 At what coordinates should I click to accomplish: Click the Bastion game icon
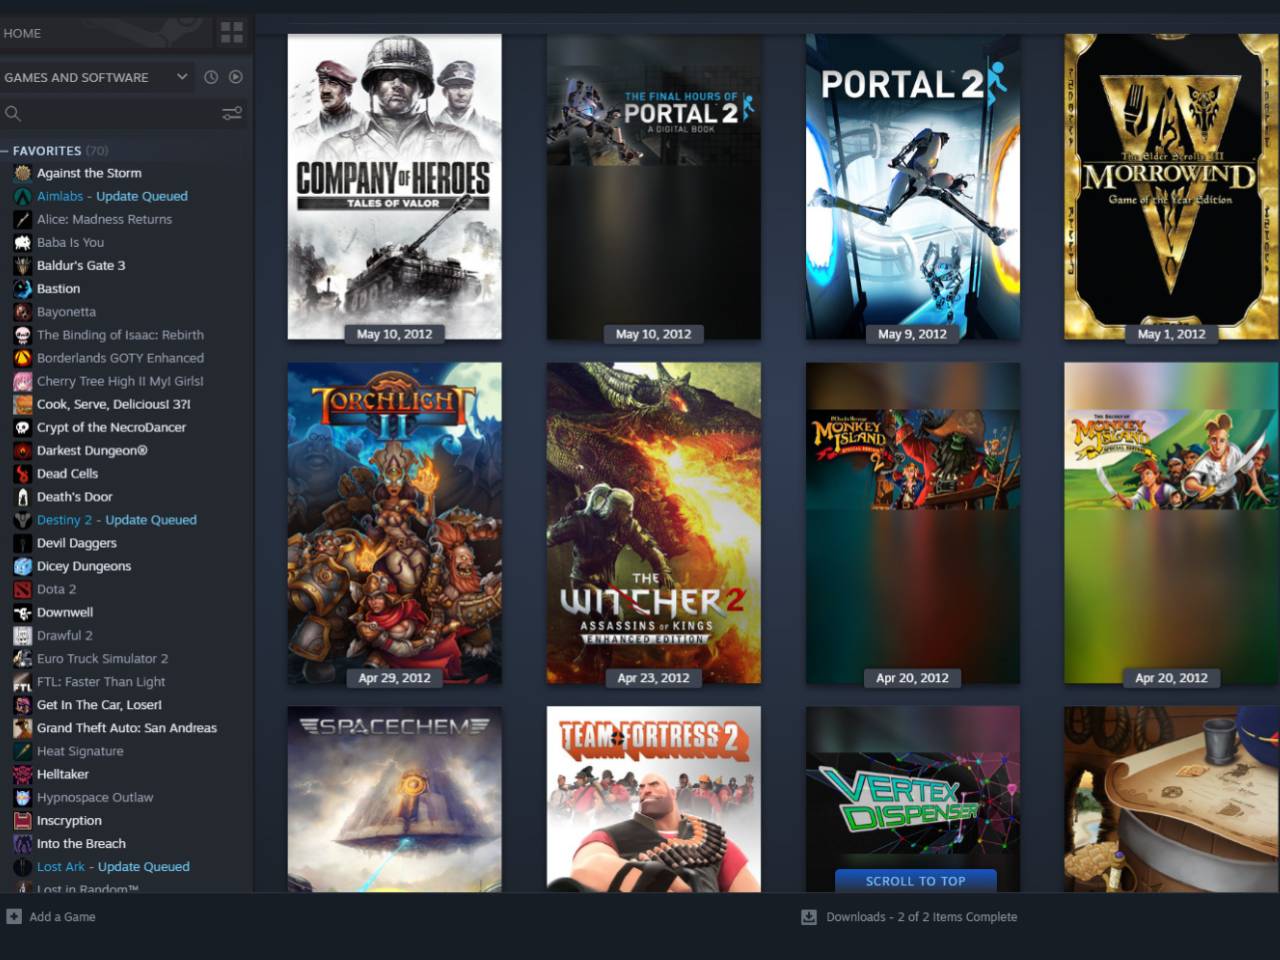pos(22,288)
